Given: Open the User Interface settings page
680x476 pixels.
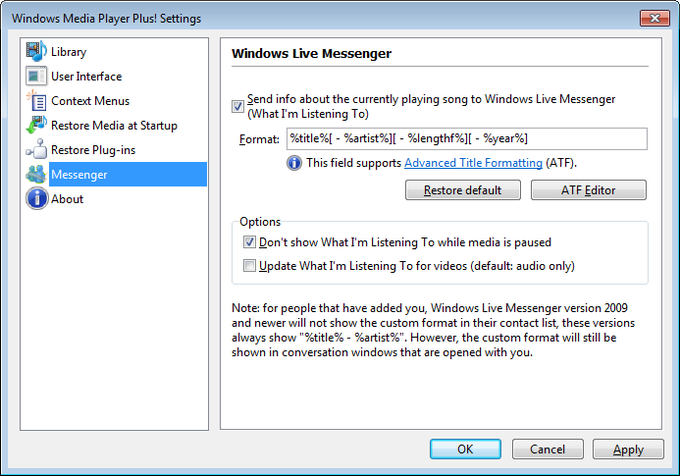Looking at the screenshot, I should (86, 76).
